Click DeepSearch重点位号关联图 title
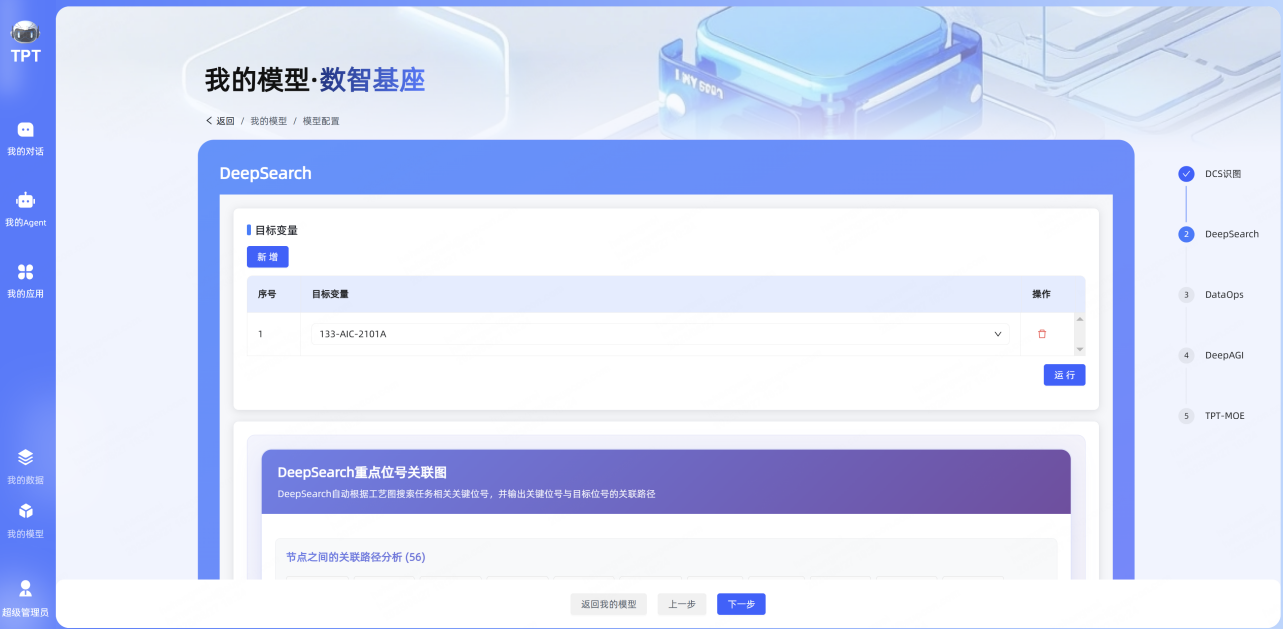Screen dimensions: 1283x629 pyautogui.click(x=362, y=472)
